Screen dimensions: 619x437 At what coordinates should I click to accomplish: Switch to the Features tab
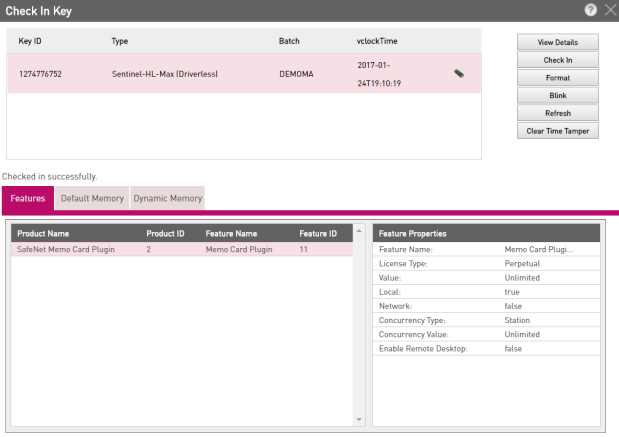tap(28, 198)
